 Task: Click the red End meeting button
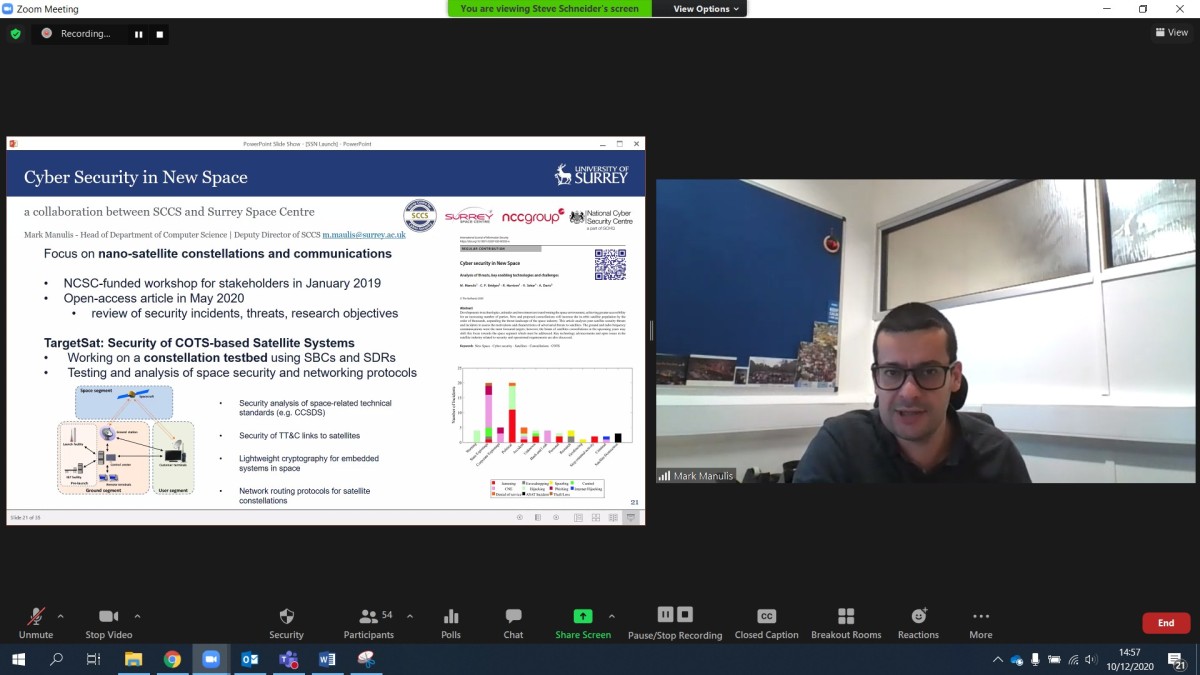[x=1165, y=623]
